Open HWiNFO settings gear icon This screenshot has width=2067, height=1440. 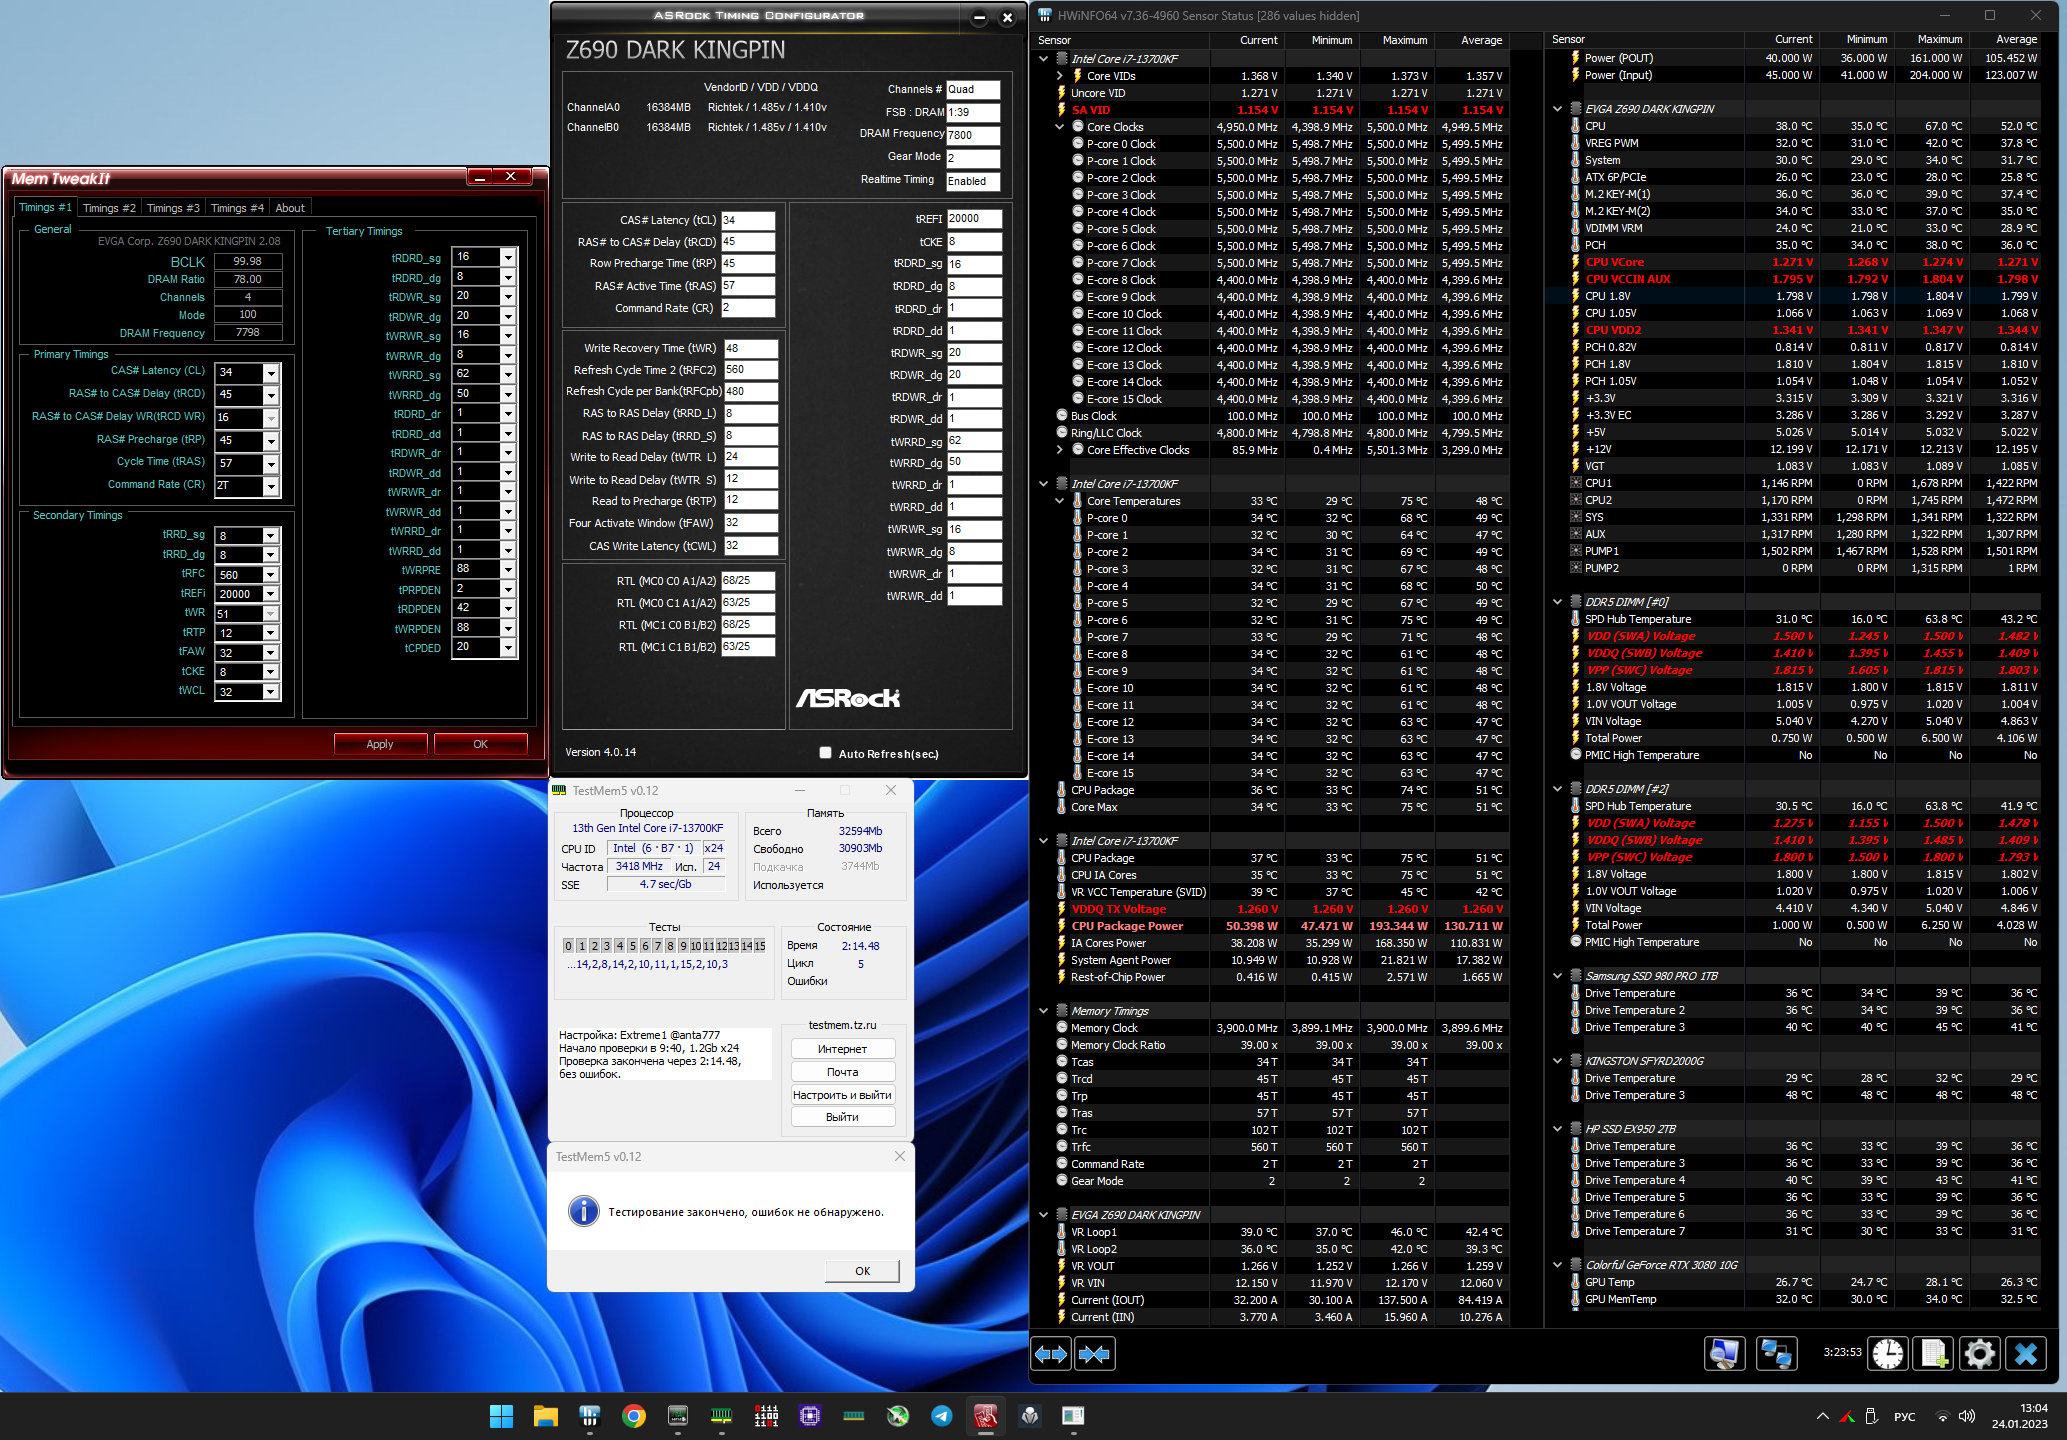tap(1979, 1354)
